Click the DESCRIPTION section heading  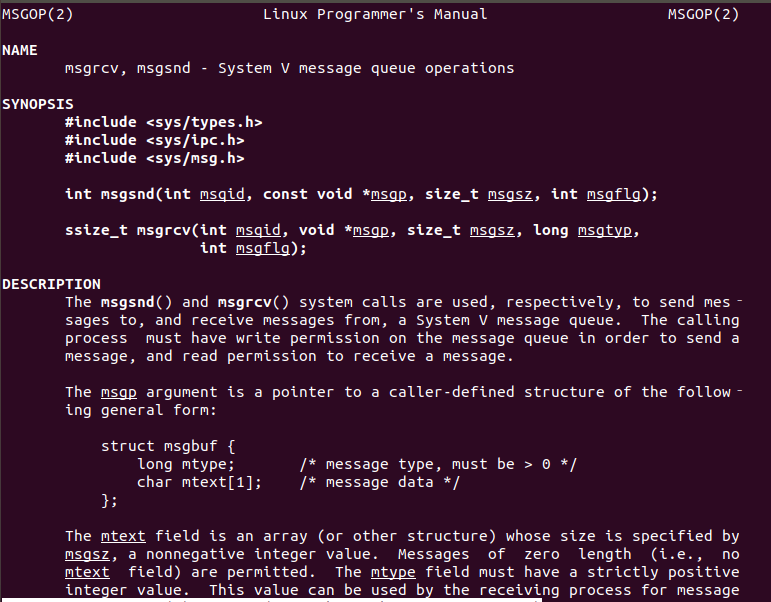(51, 284)
